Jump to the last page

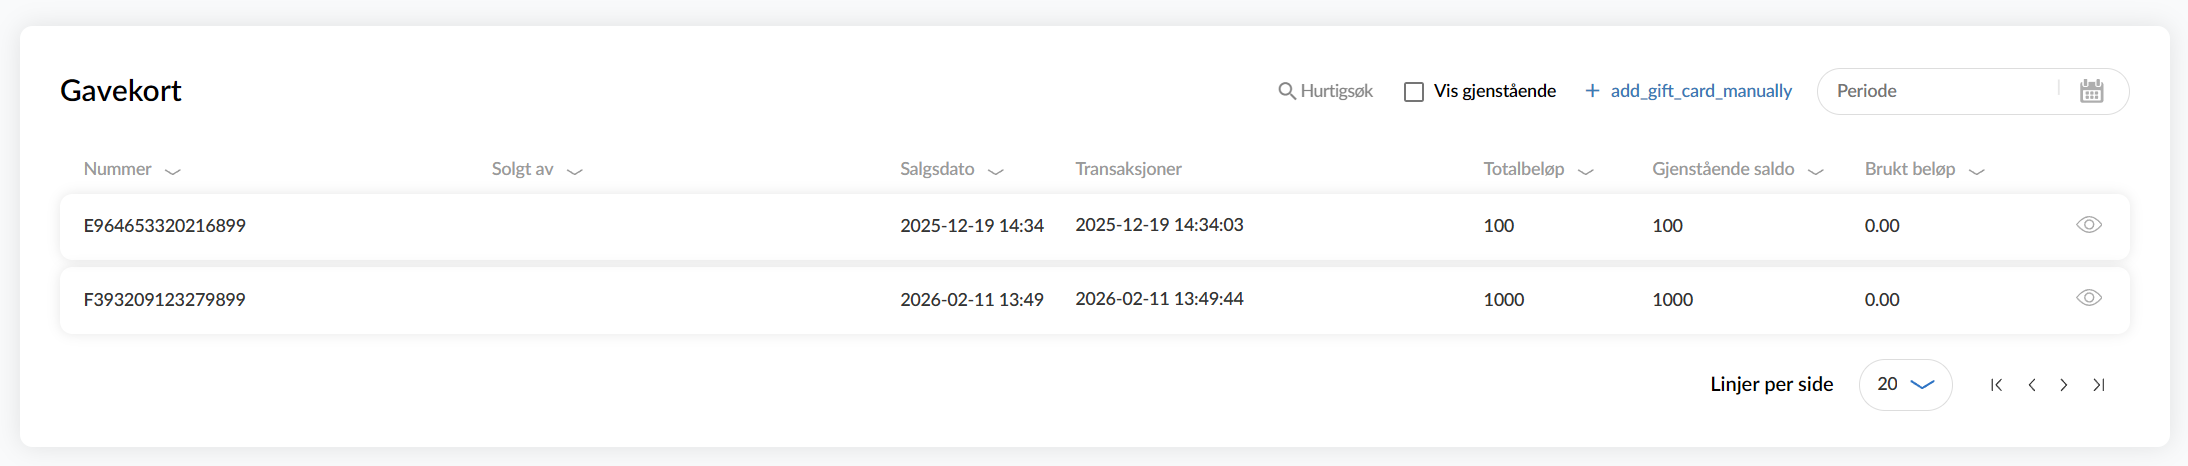pyautogui.click(x=2099, y=385)
